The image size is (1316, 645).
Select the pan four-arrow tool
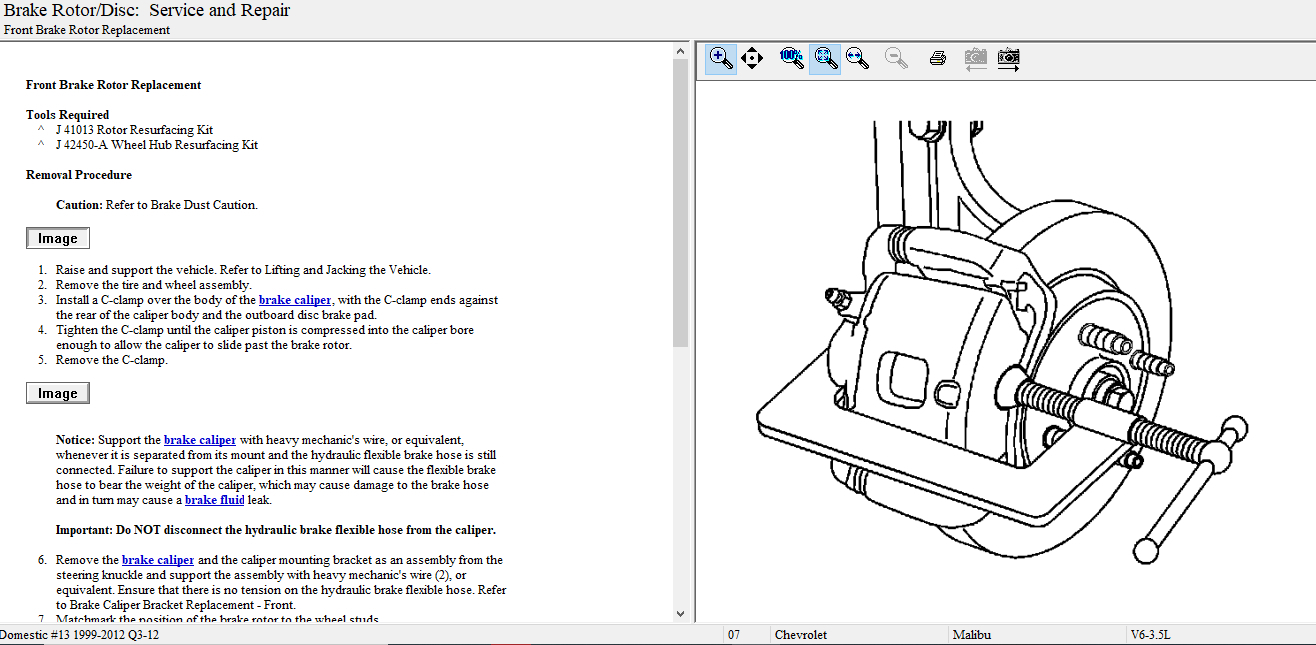coord(753,58)
